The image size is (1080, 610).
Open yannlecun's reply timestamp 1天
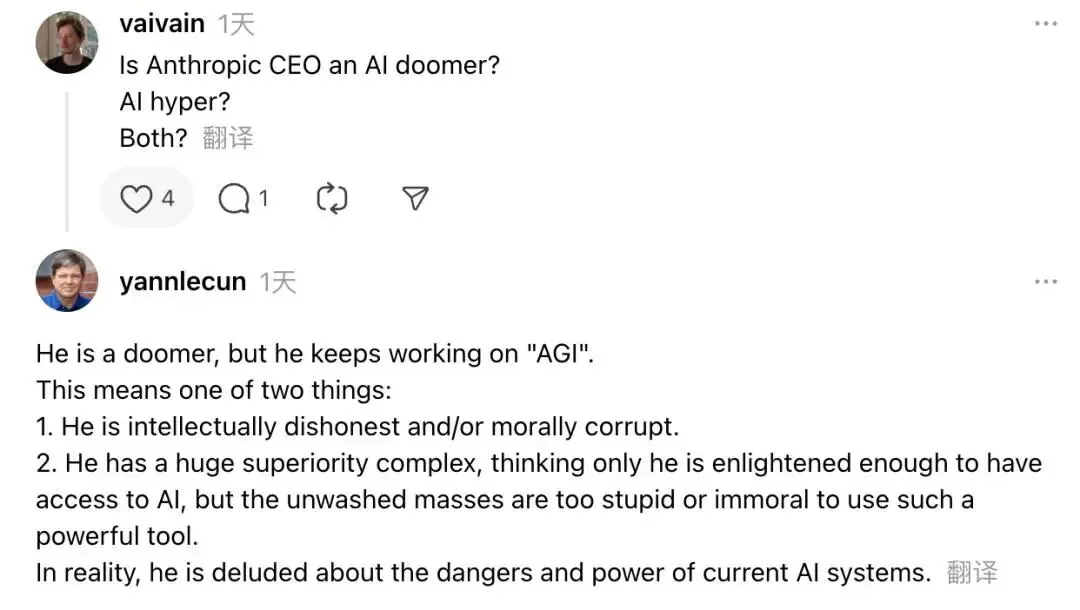(x=278, y=282)
